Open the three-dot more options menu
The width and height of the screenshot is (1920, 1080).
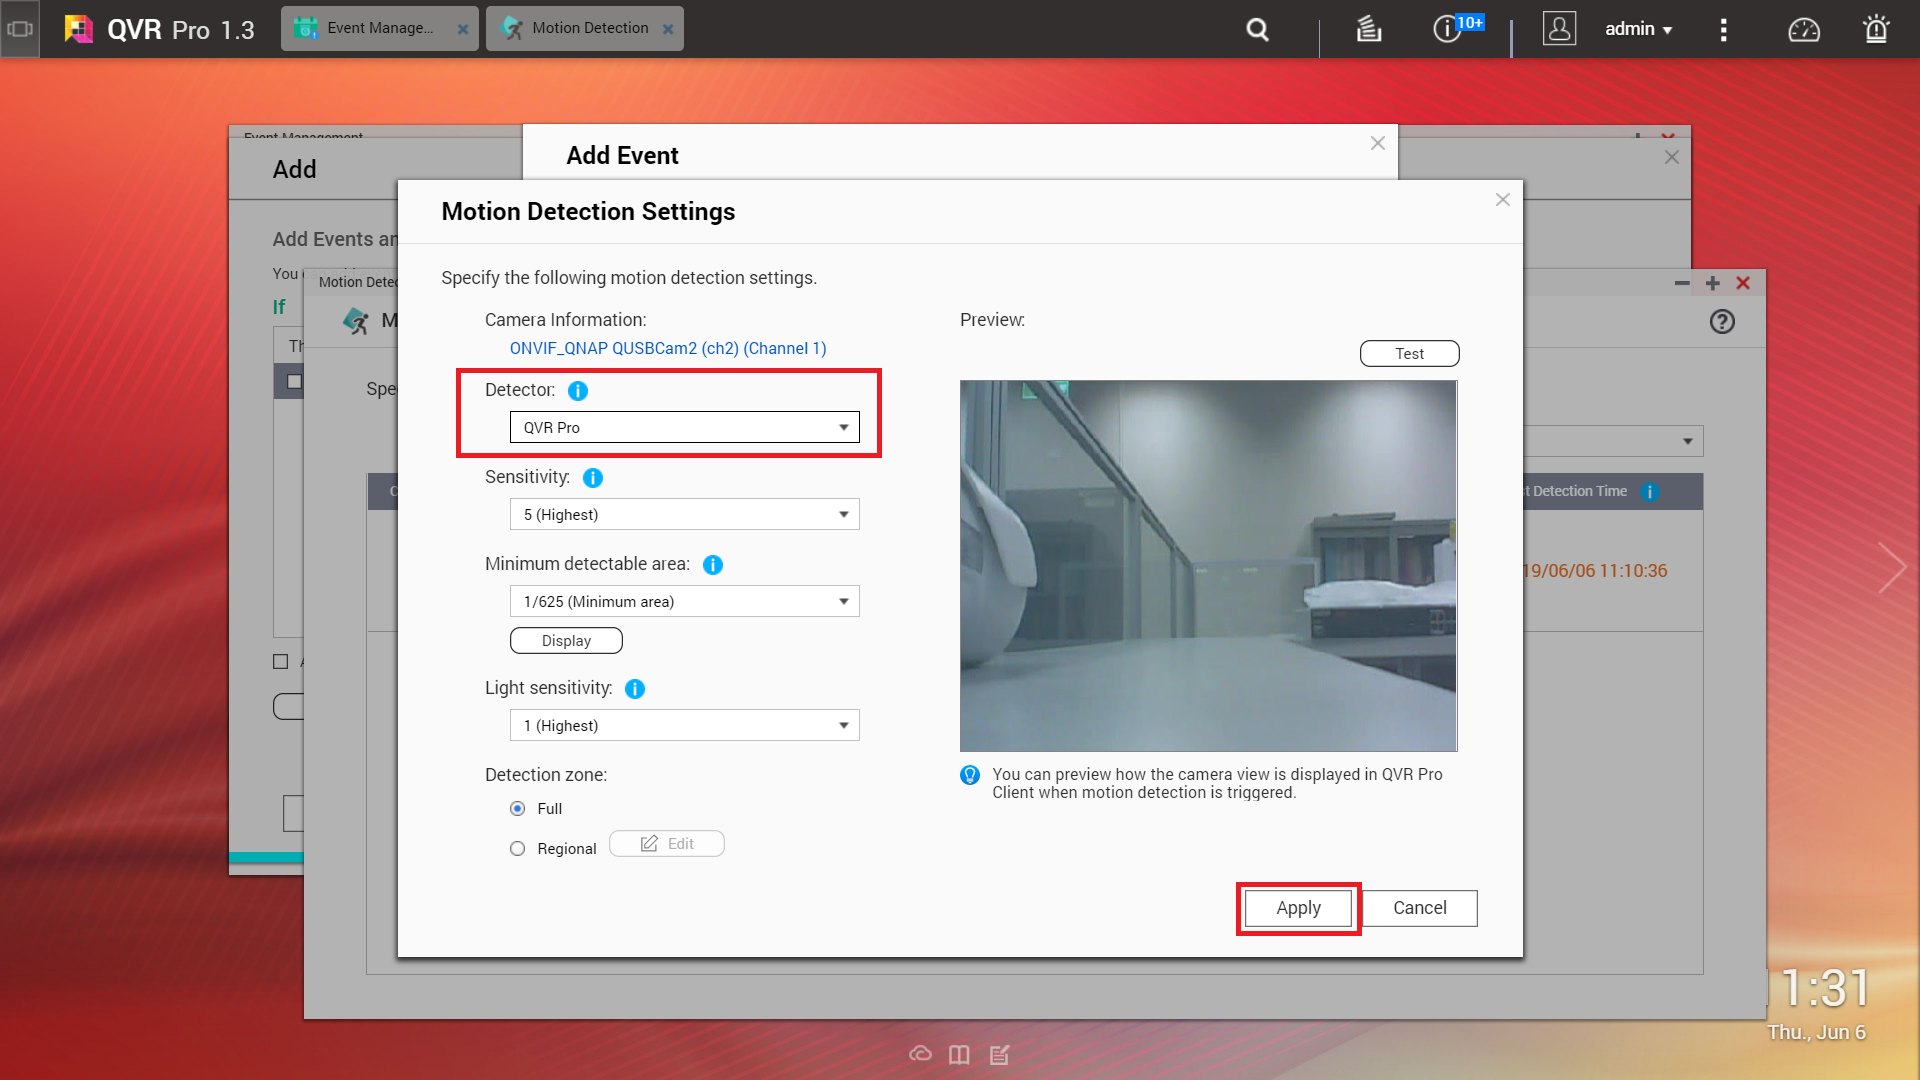(1723, 30)
